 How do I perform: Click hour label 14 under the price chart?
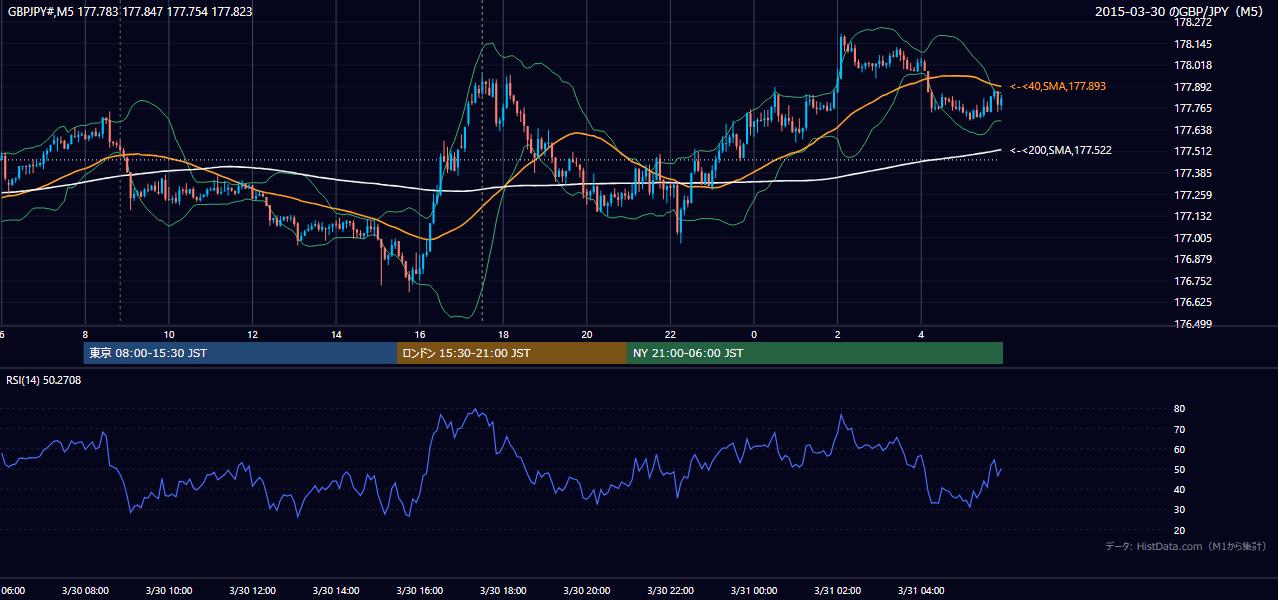(x=336, y=335)
